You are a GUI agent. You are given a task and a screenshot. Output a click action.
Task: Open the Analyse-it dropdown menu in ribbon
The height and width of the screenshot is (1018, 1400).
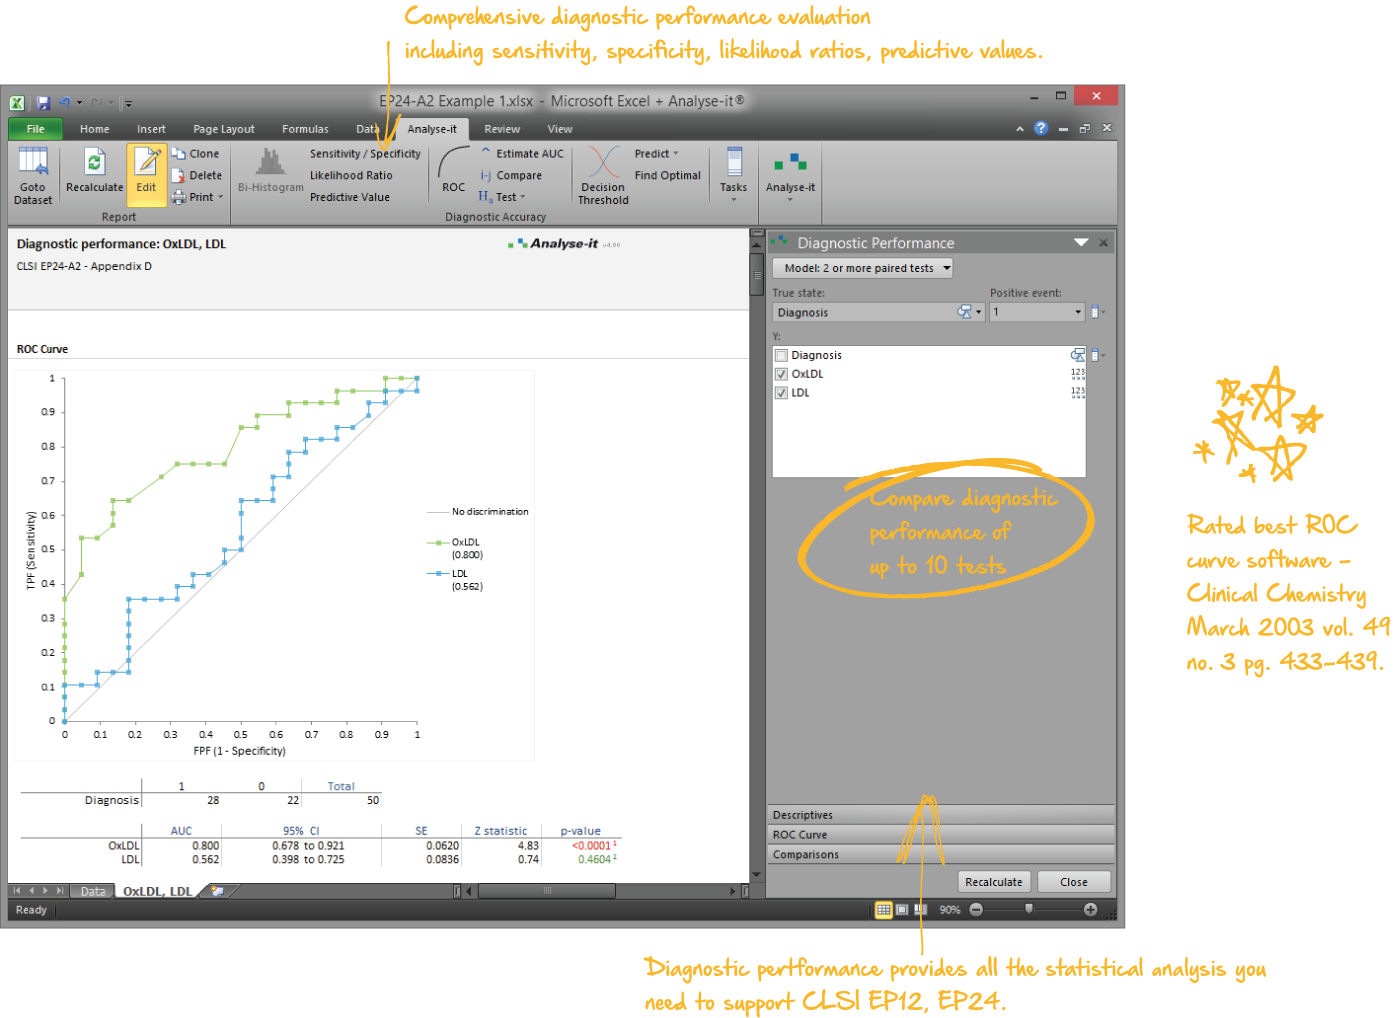[790, 175]
